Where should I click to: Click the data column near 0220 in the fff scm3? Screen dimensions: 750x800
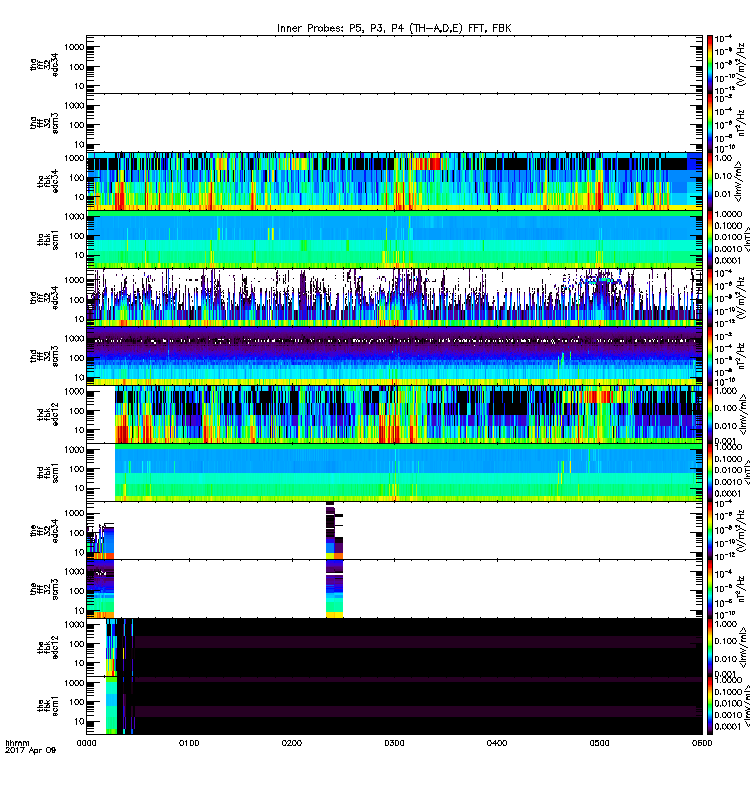coord(334,589)
